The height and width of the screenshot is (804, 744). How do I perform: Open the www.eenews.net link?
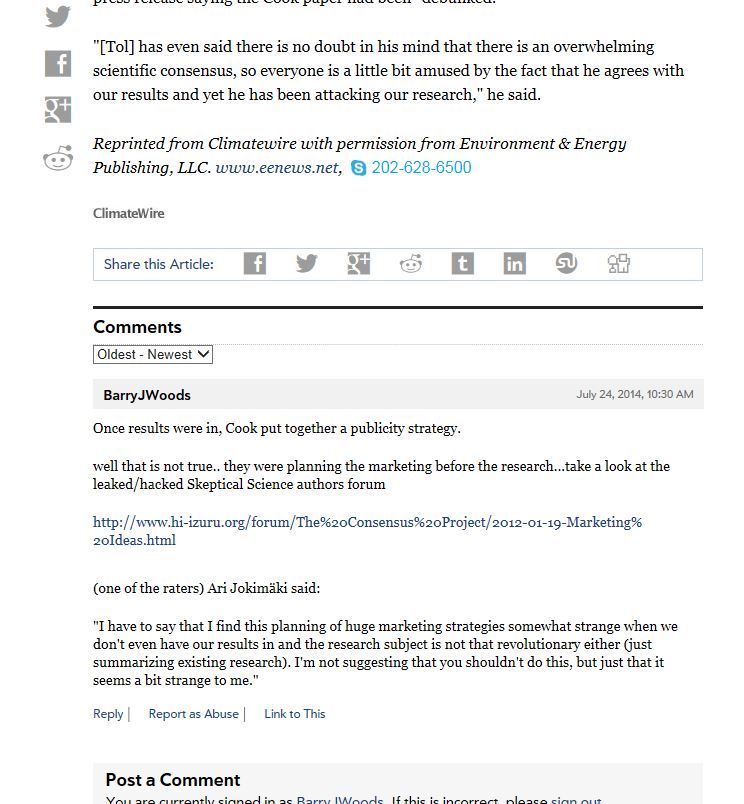point(277,168)
